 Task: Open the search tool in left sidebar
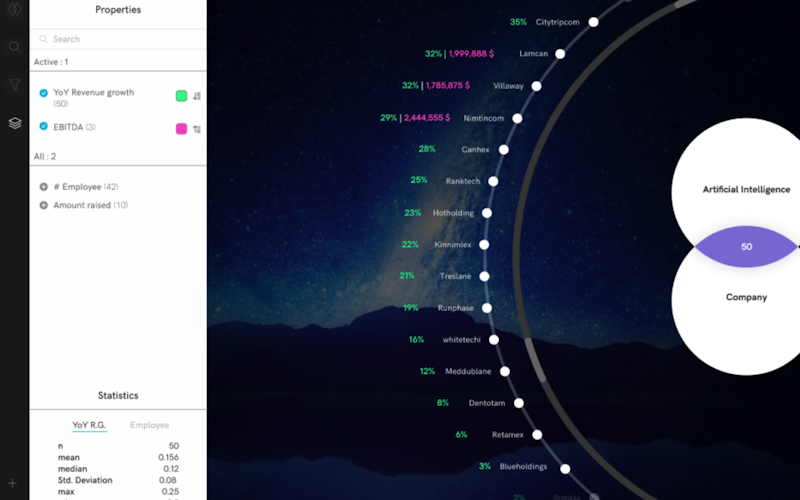[14, 47]
